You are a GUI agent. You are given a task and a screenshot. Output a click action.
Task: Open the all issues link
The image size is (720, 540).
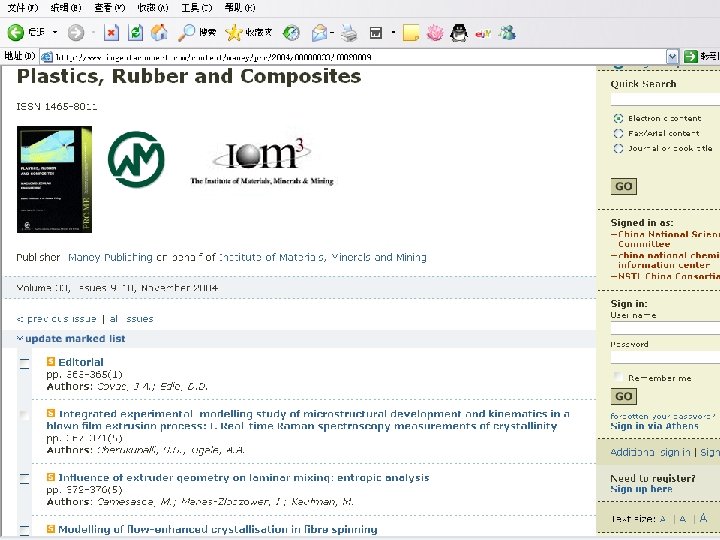131,319
